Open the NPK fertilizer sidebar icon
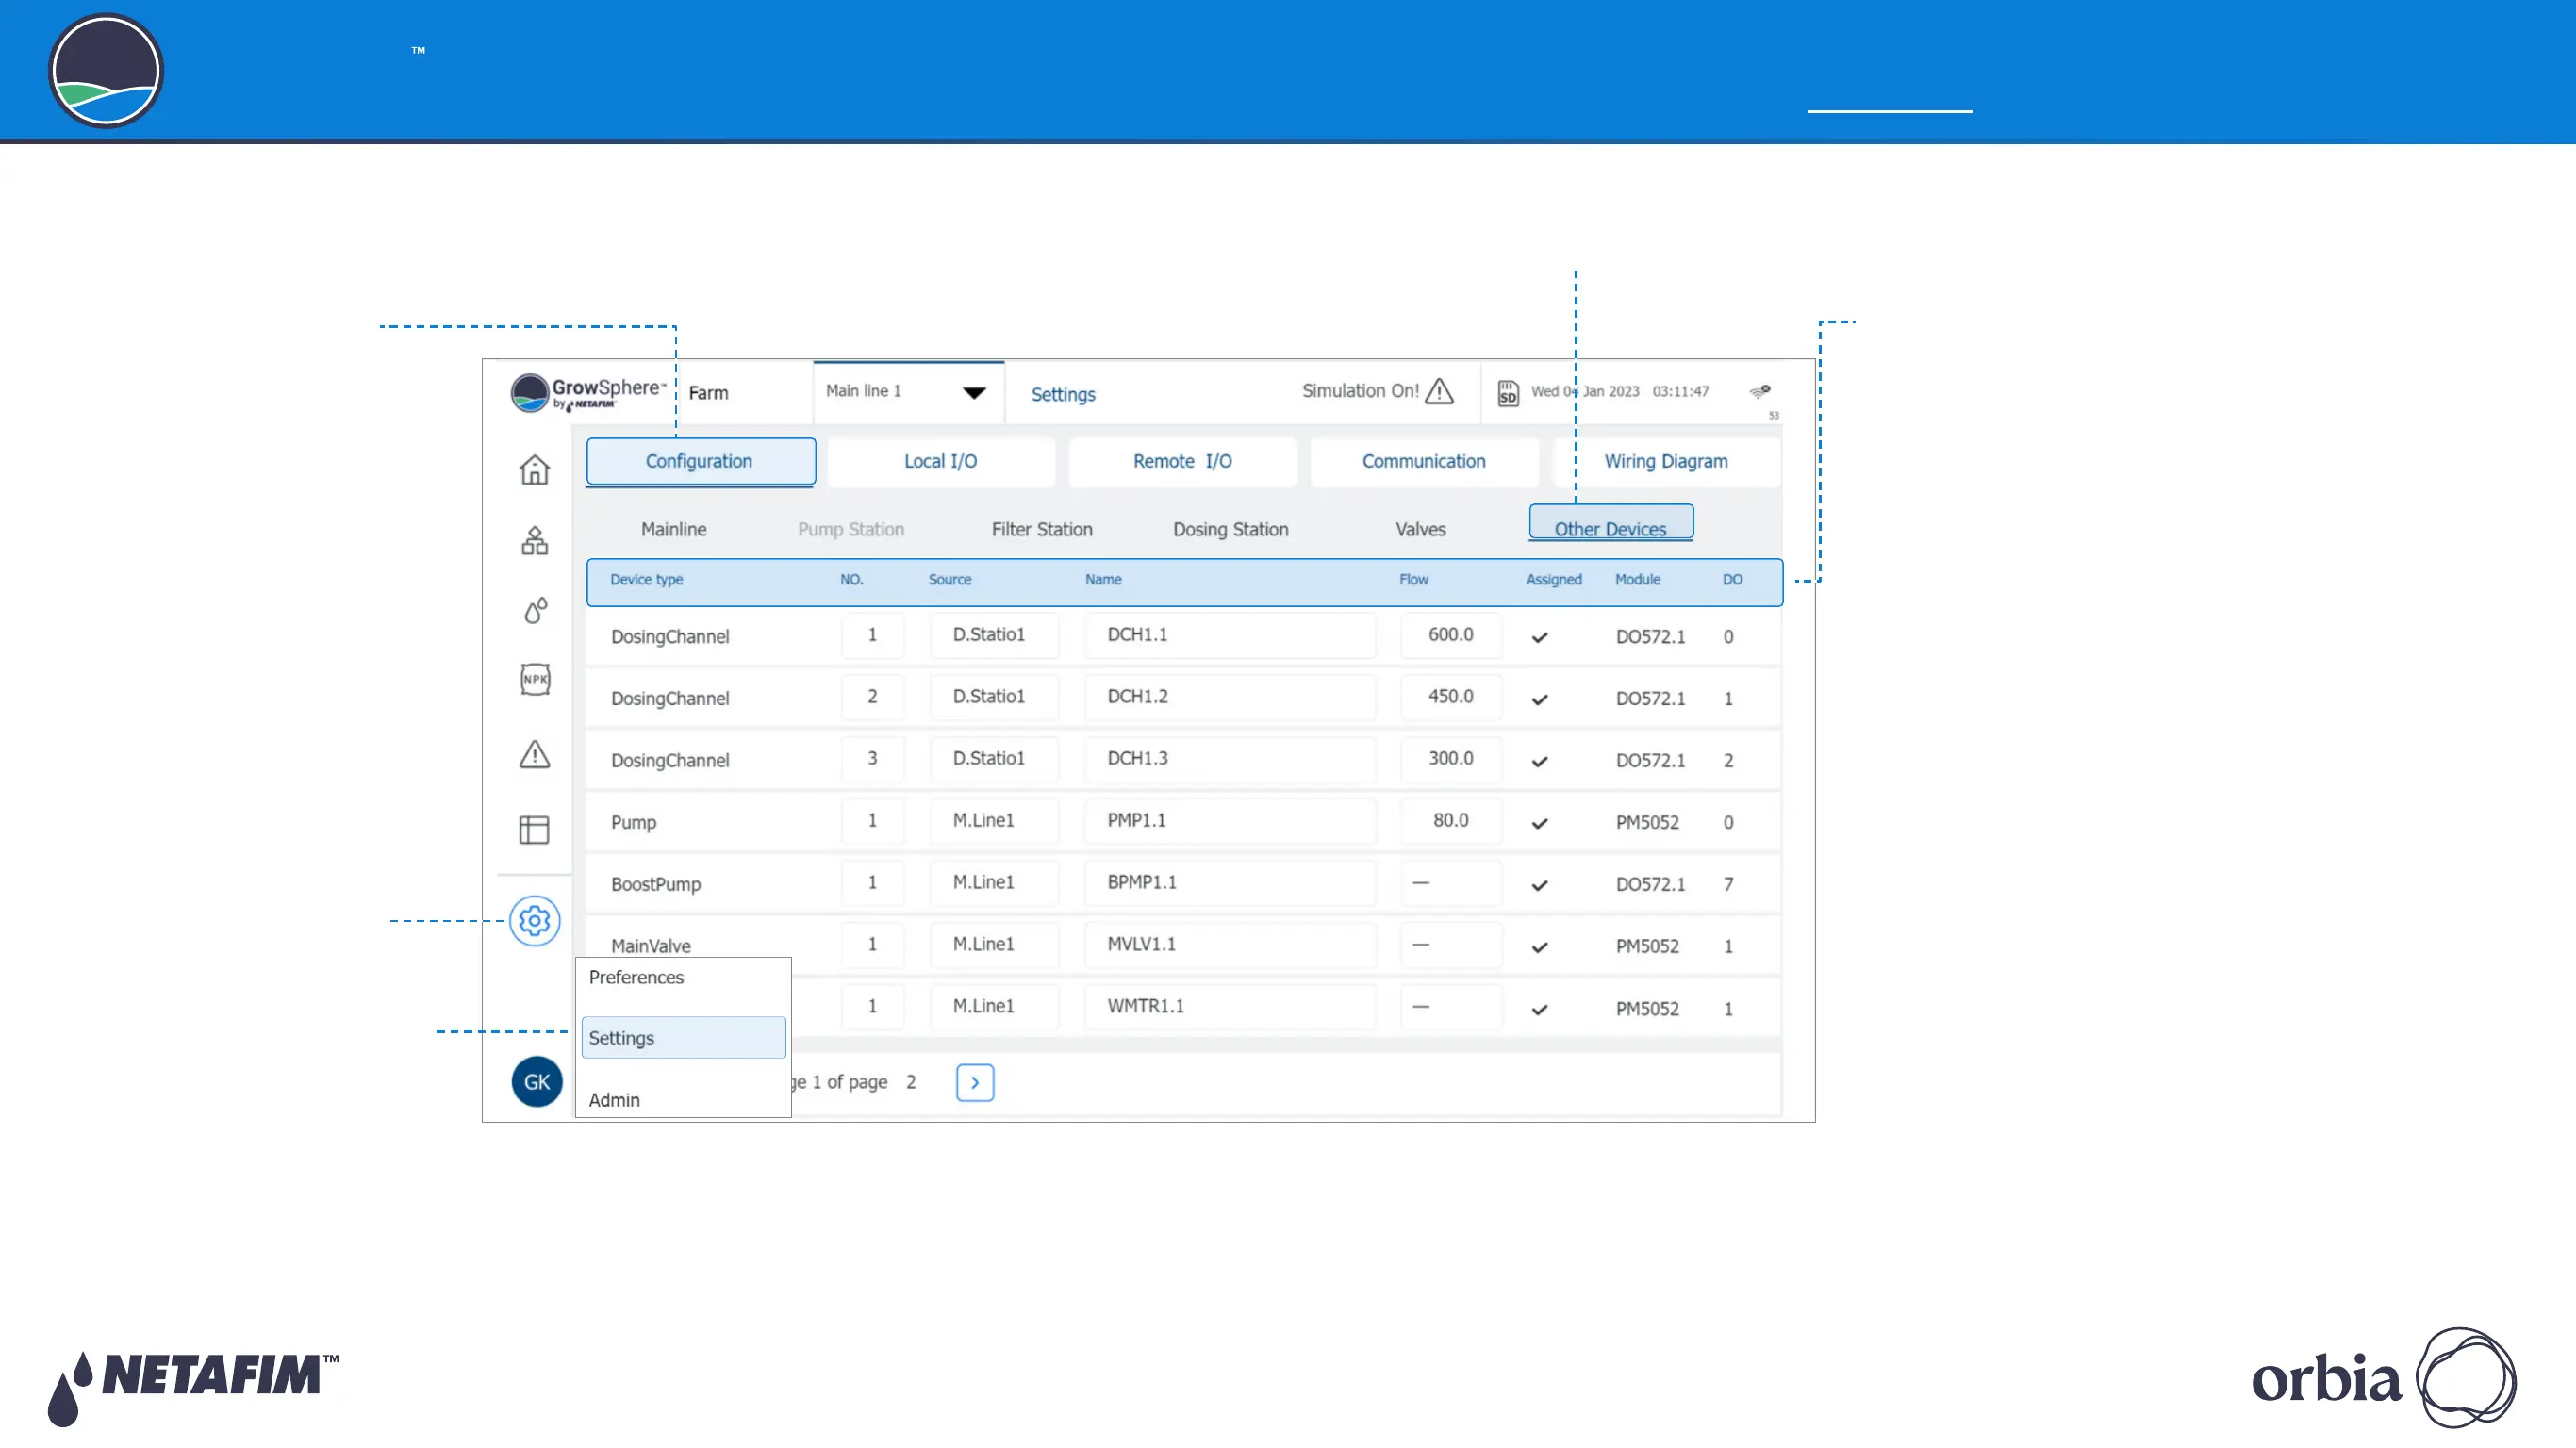 point(535,679)
